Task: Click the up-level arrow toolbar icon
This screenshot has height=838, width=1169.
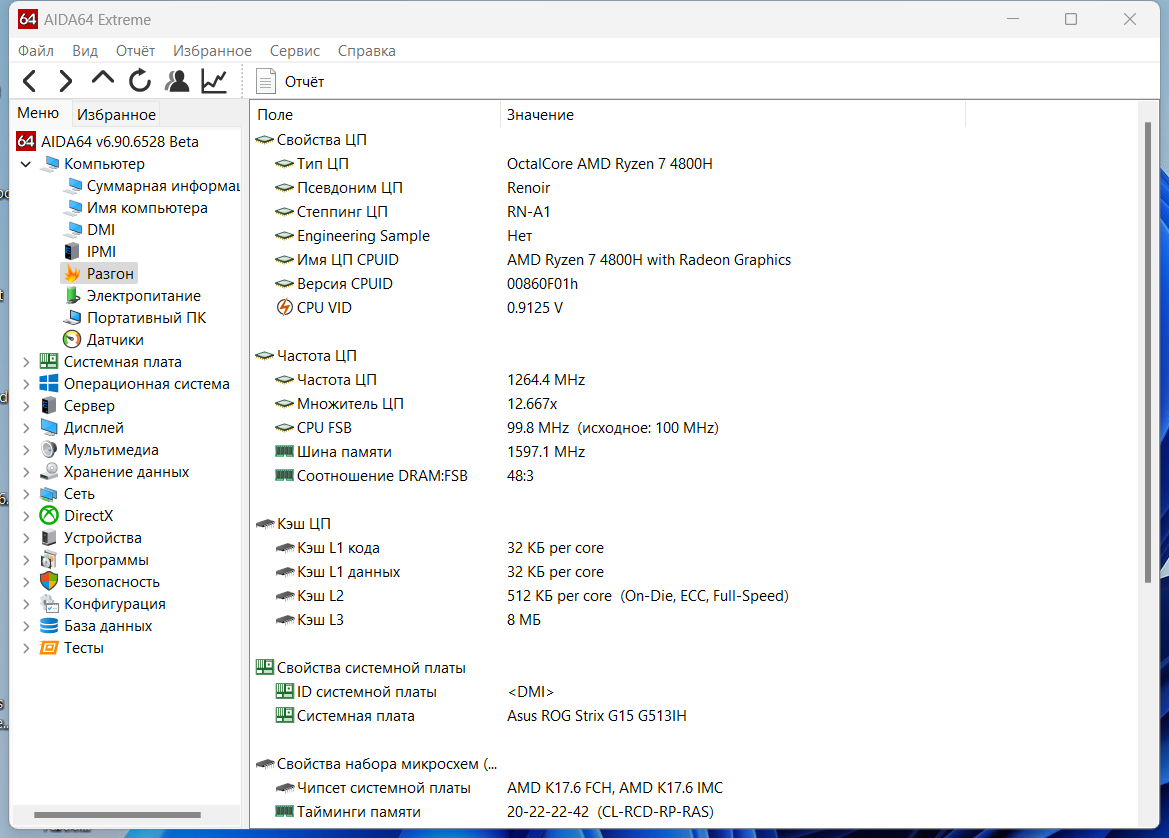Action: point(103,79)
